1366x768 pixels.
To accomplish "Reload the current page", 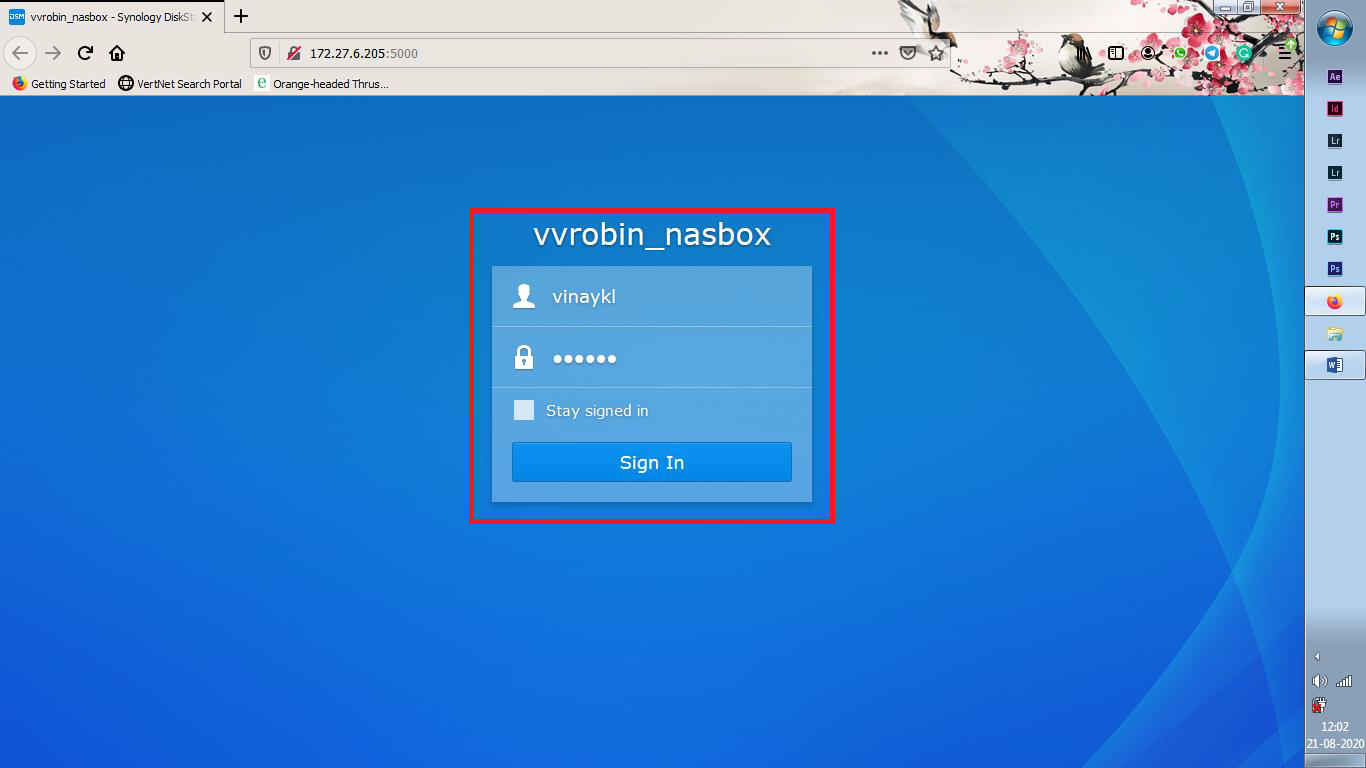I will click(85, 53).
